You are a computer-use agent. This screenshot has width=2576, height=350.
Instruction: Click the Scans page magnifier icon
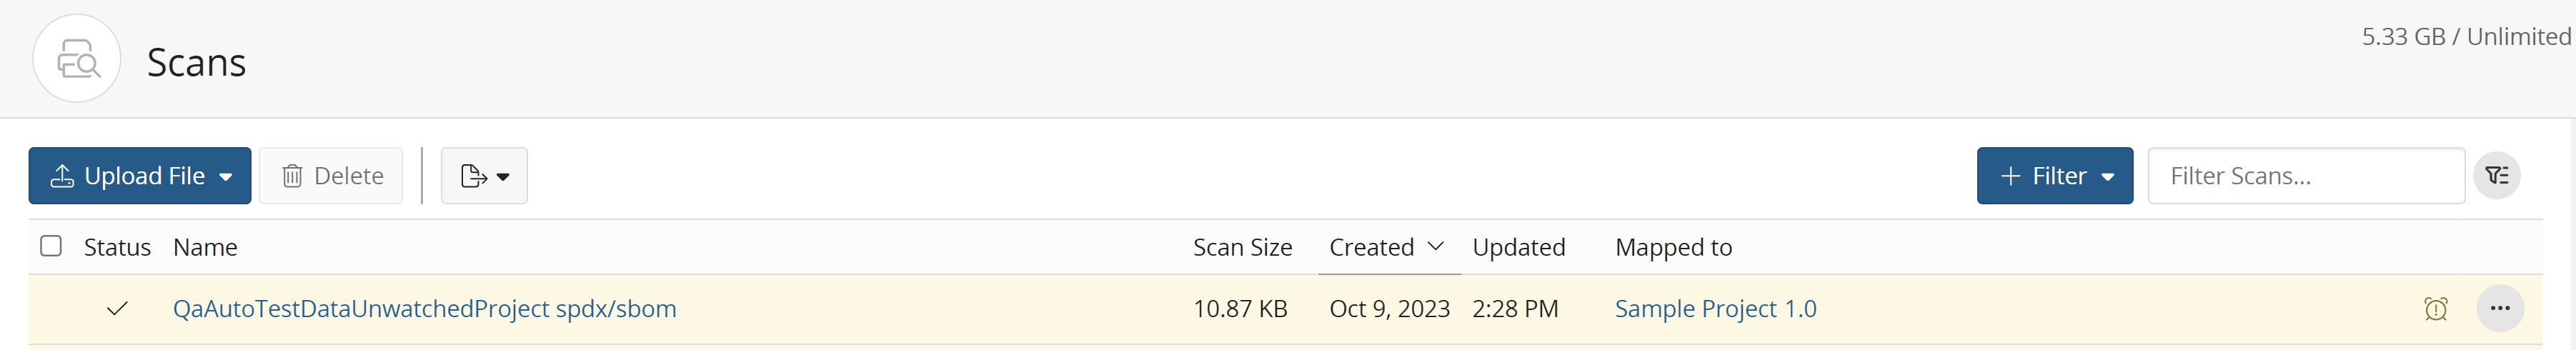tap(77, 59)
